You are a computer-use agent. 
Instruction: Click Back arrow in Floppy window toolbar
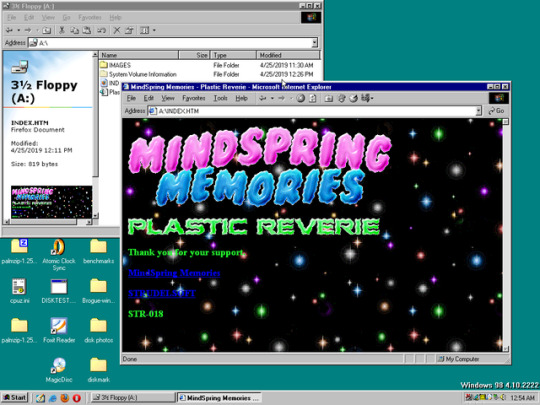pyautogui.click(x=9, y=30)
